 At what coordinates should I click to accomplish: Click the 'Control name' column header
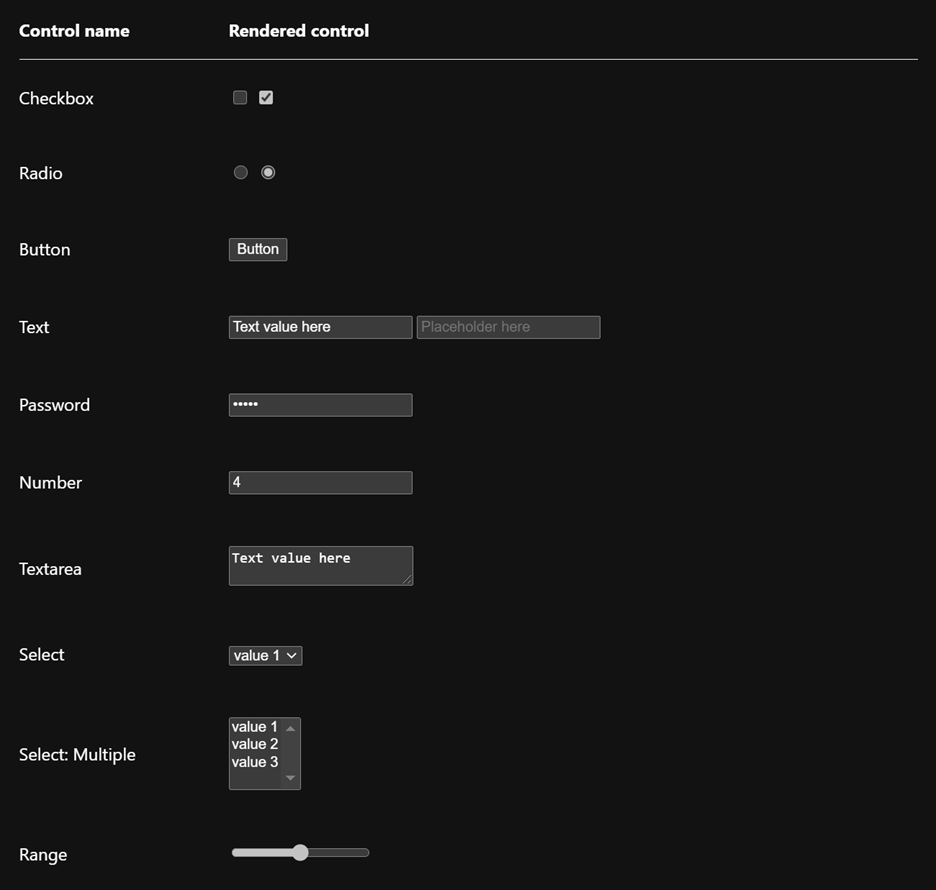click(x=74, y=31)
